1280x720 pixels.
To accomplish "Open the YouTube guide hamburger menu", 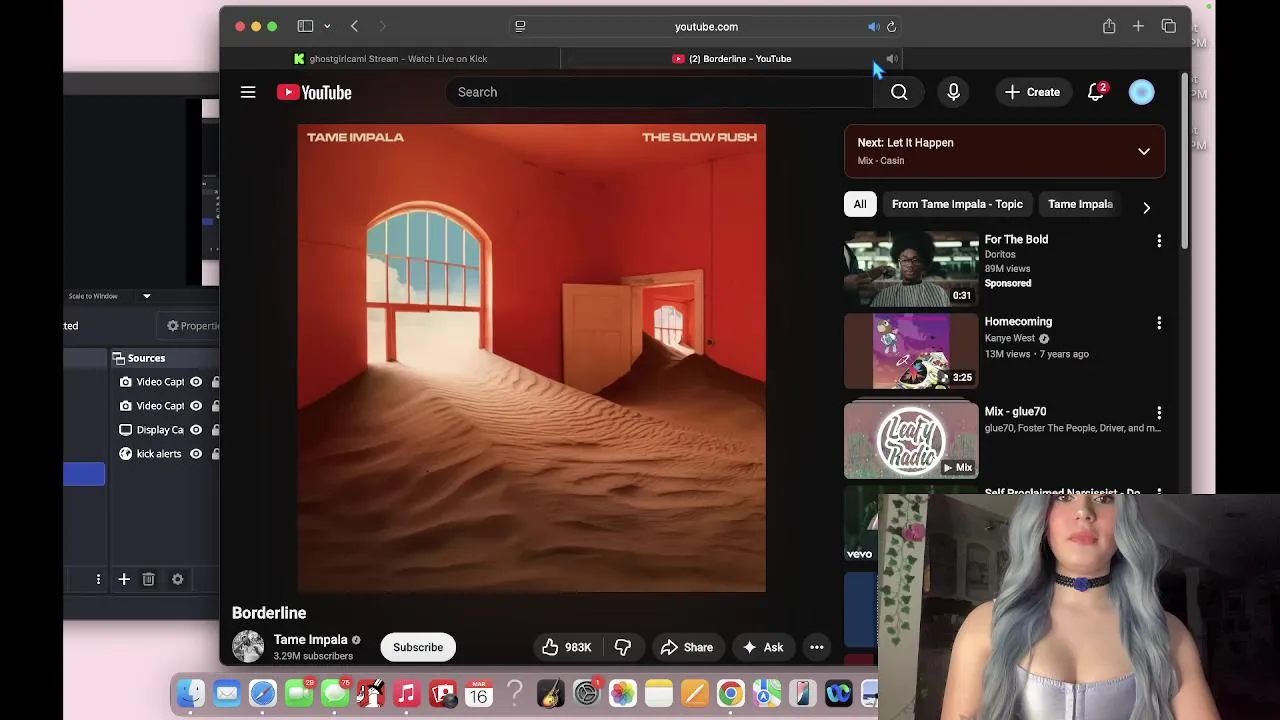I will (x=248, y=92).
